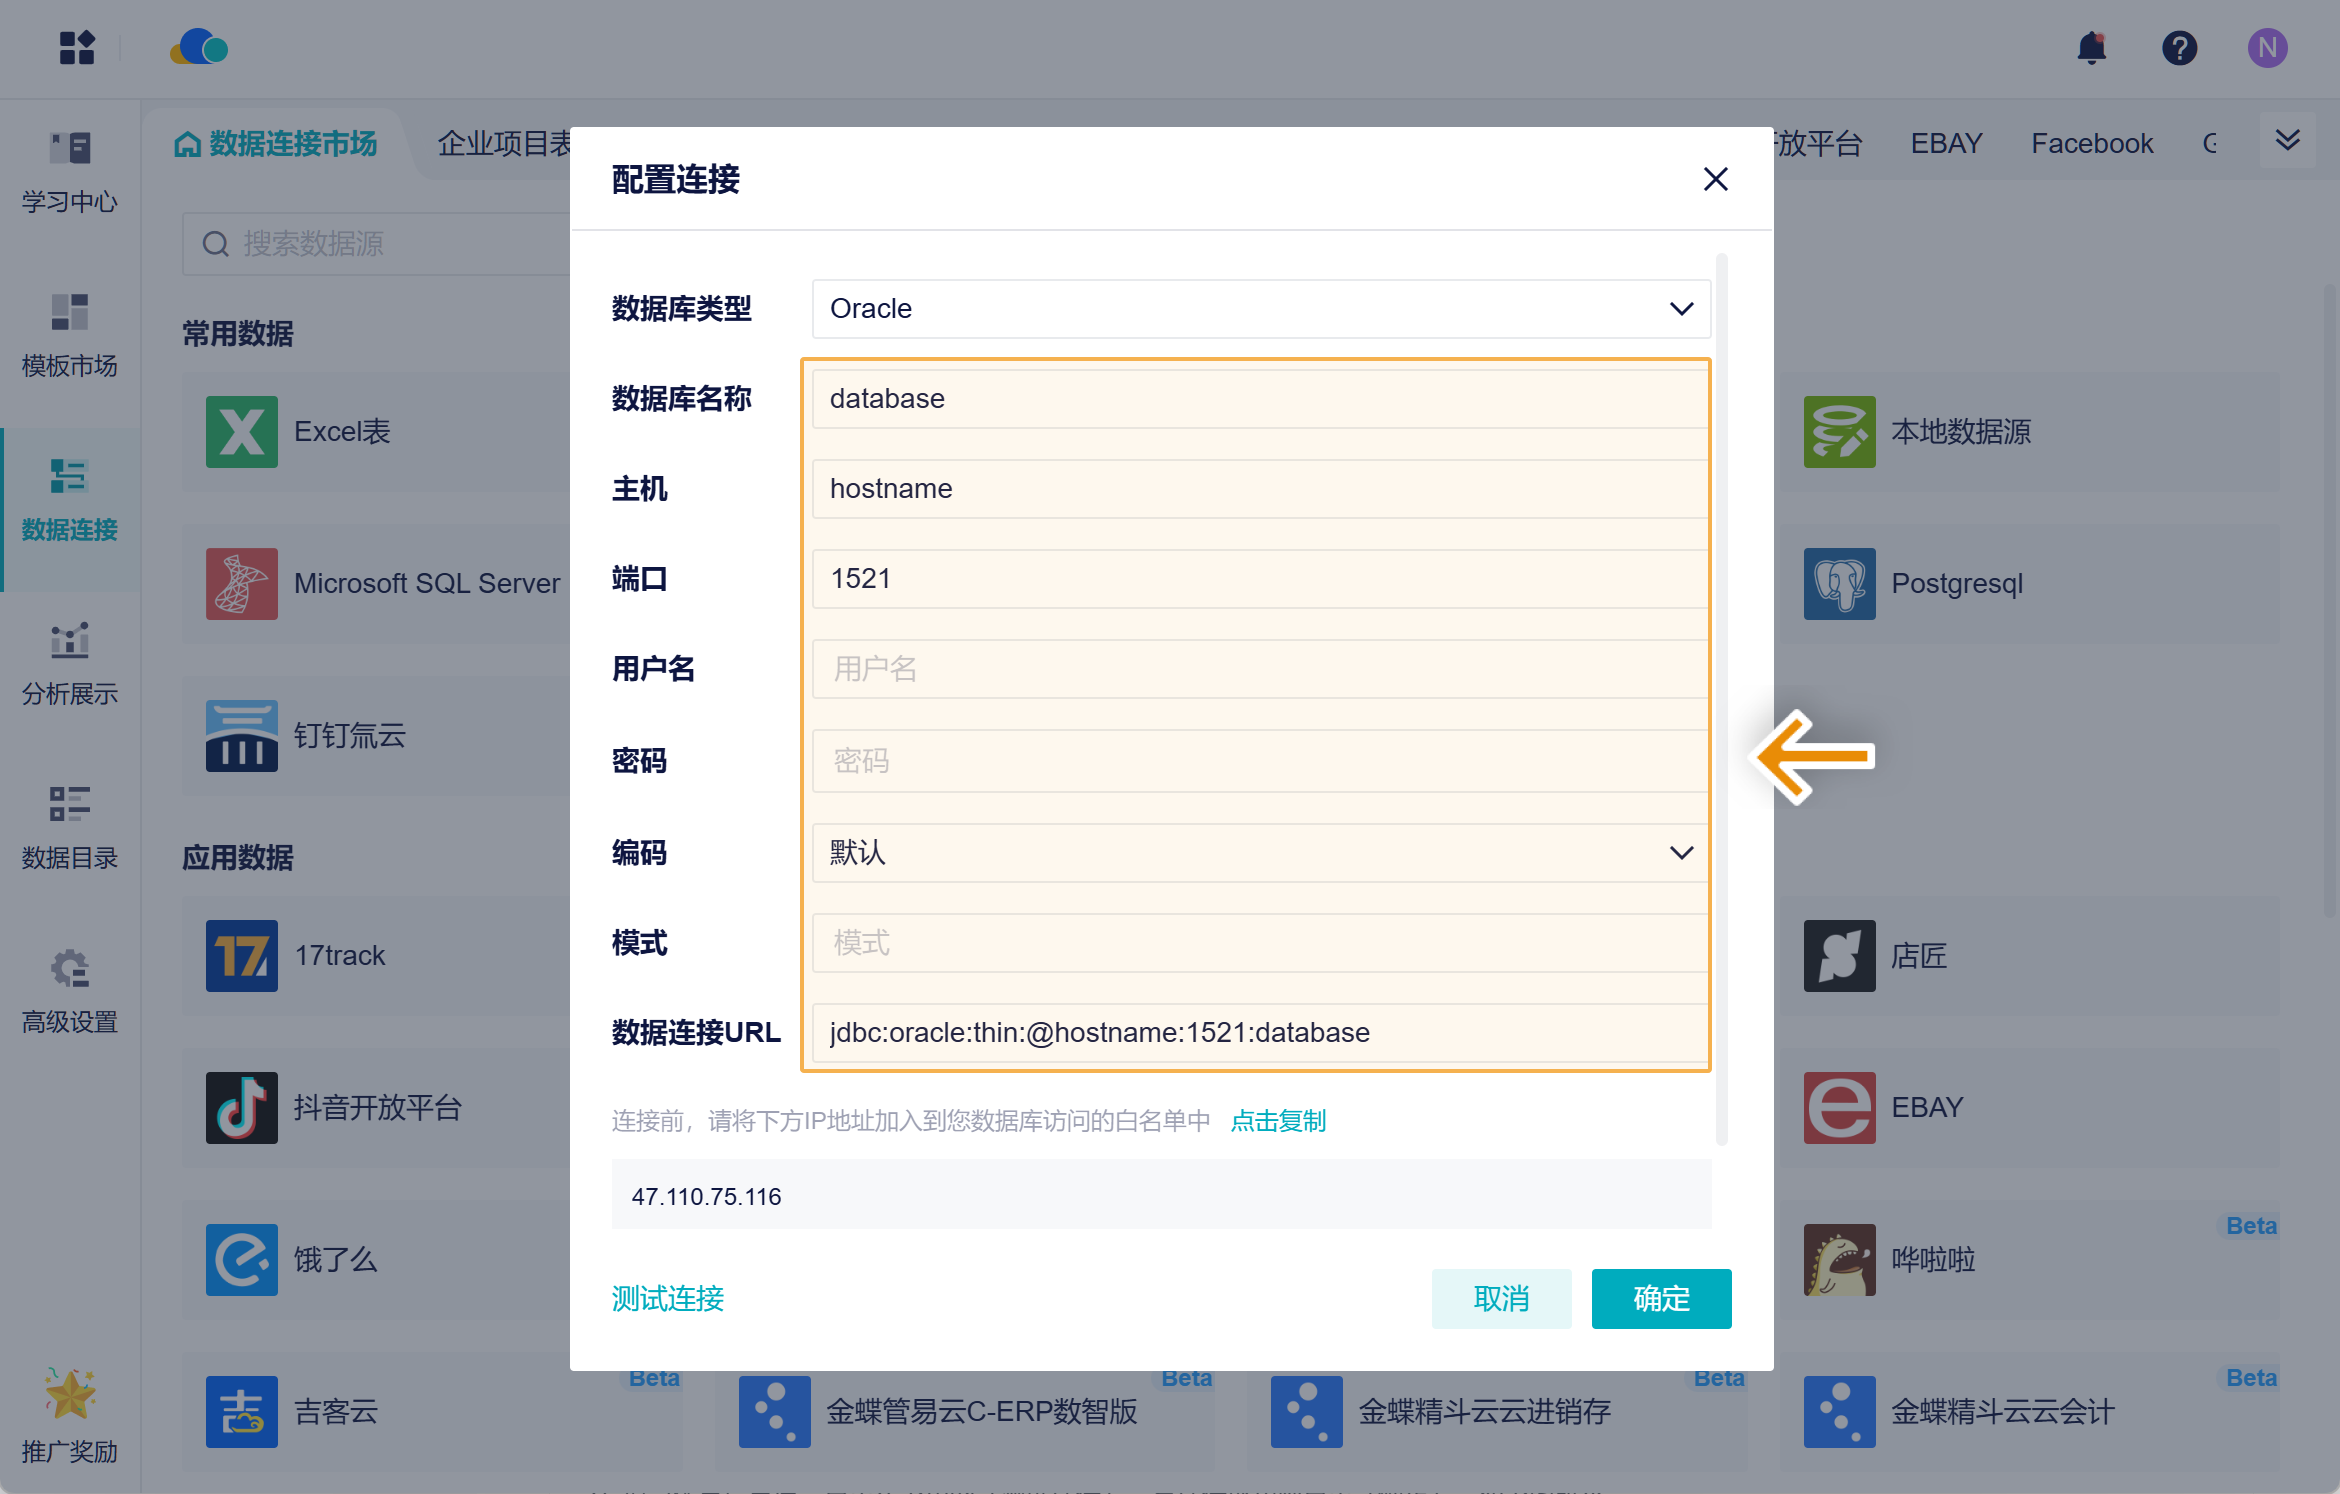Open the notifications bell icon

tap(2091, 48)
